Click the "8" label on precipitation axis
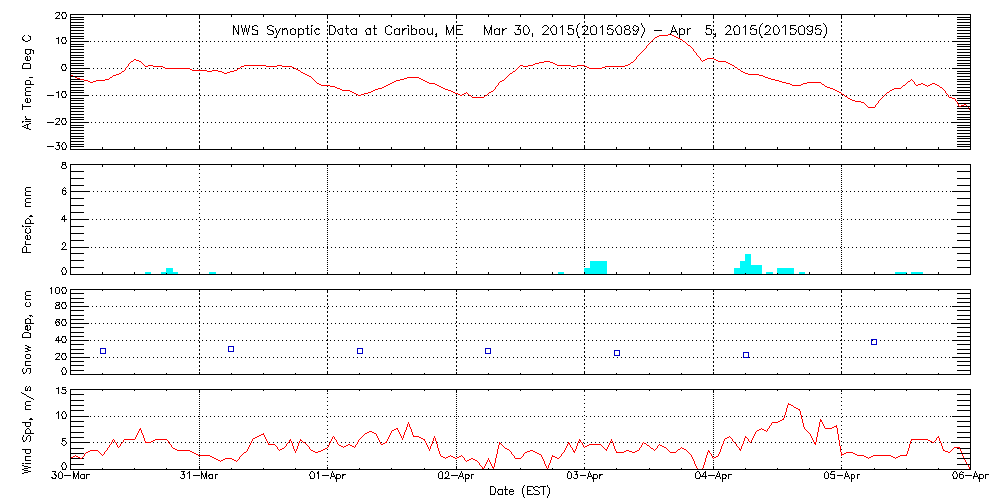 [x=62, y=166]
